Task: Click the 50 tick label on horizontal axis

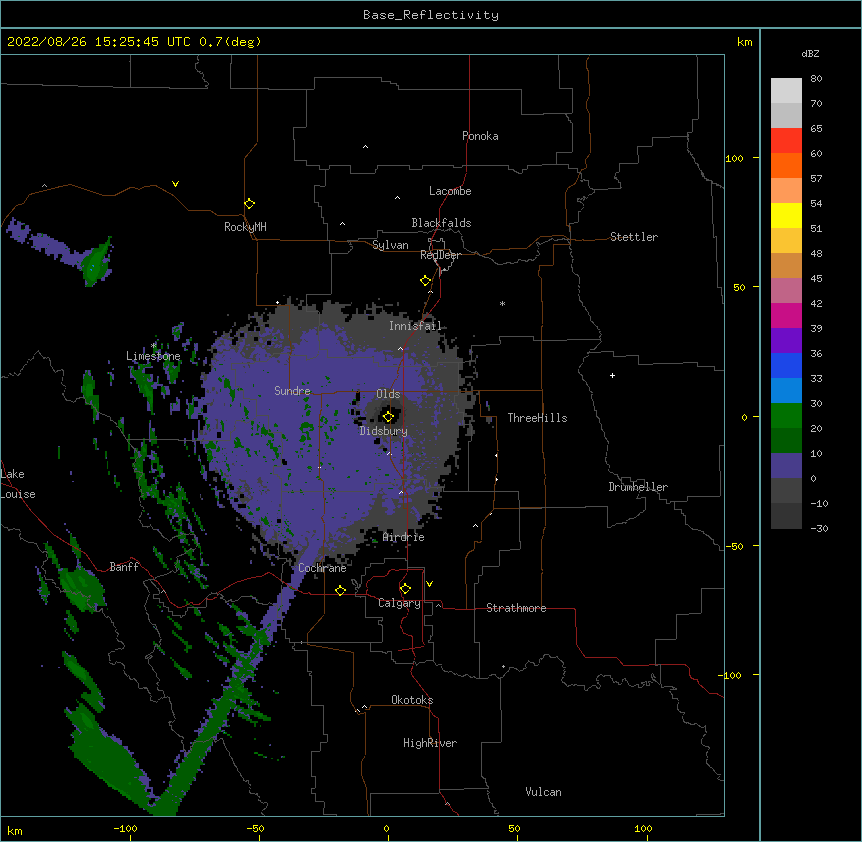Action: (514, 828)
